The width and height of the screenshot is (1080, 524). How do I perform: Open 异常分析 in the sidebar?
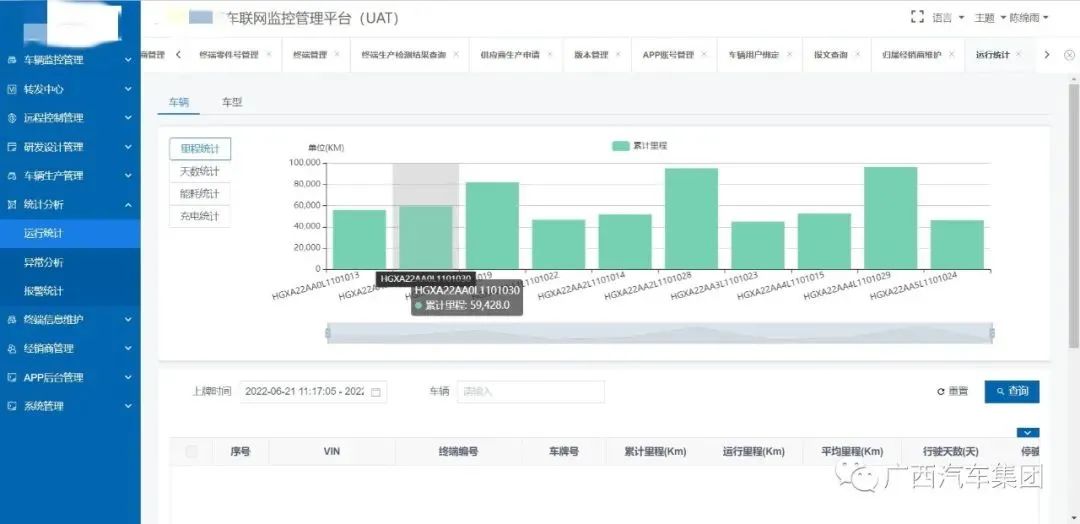coord(70,262)
